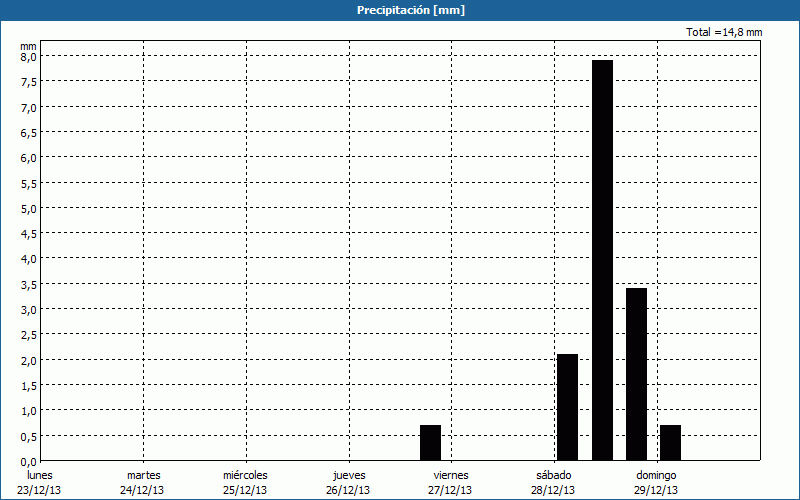
Task: Click the 6,5 y-axis value
Action: [29, 133]
